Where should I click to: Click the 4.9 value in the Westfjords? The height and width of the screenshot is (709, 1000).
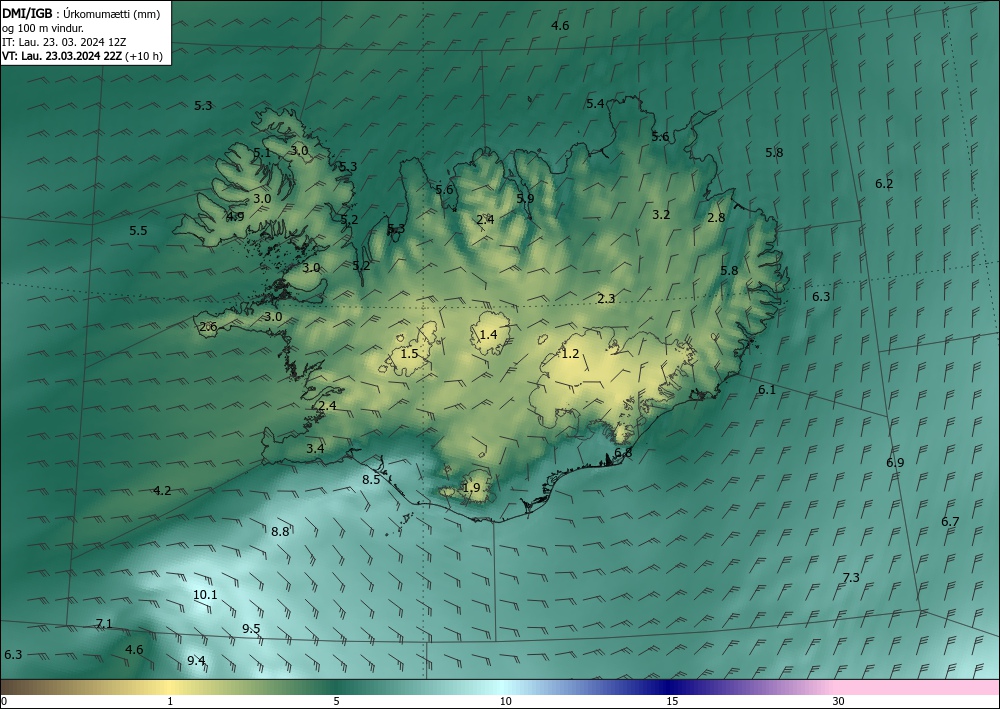point(235,216)
